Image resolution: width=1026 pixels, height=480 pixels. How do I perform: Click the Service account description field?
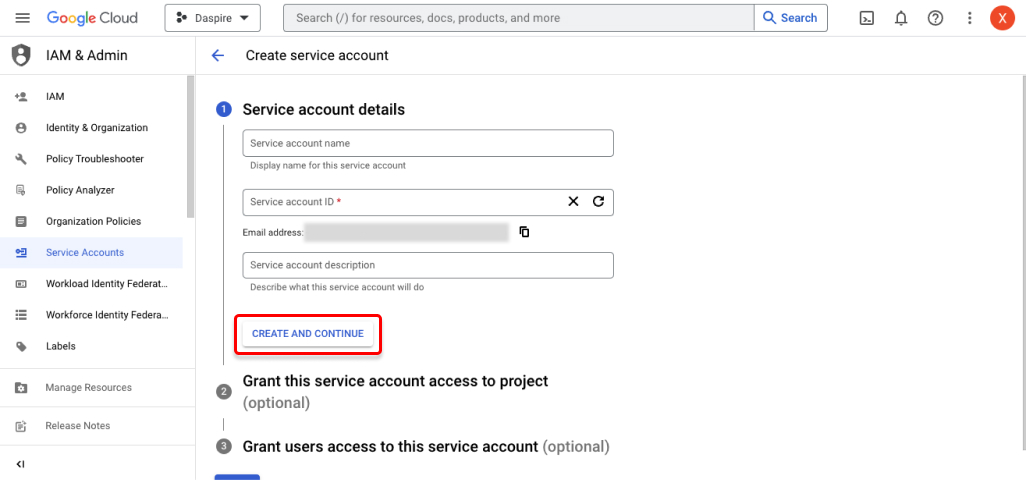click(x=428, y=265)
